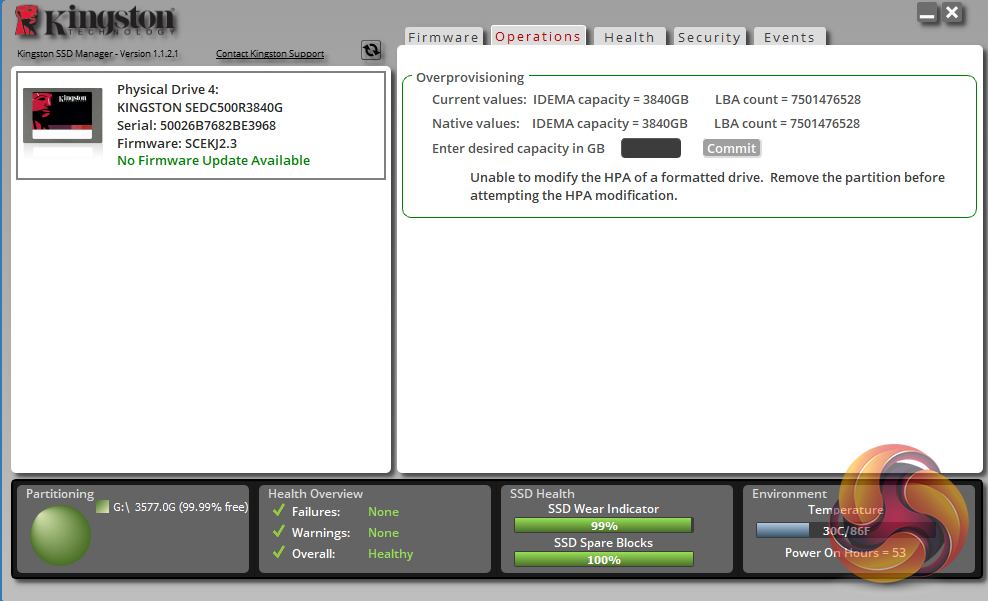This screenshot has width=988, height=601.
Task: Click native values IDEMA capacity 3840GB
Action: click(x=610, y=123)
